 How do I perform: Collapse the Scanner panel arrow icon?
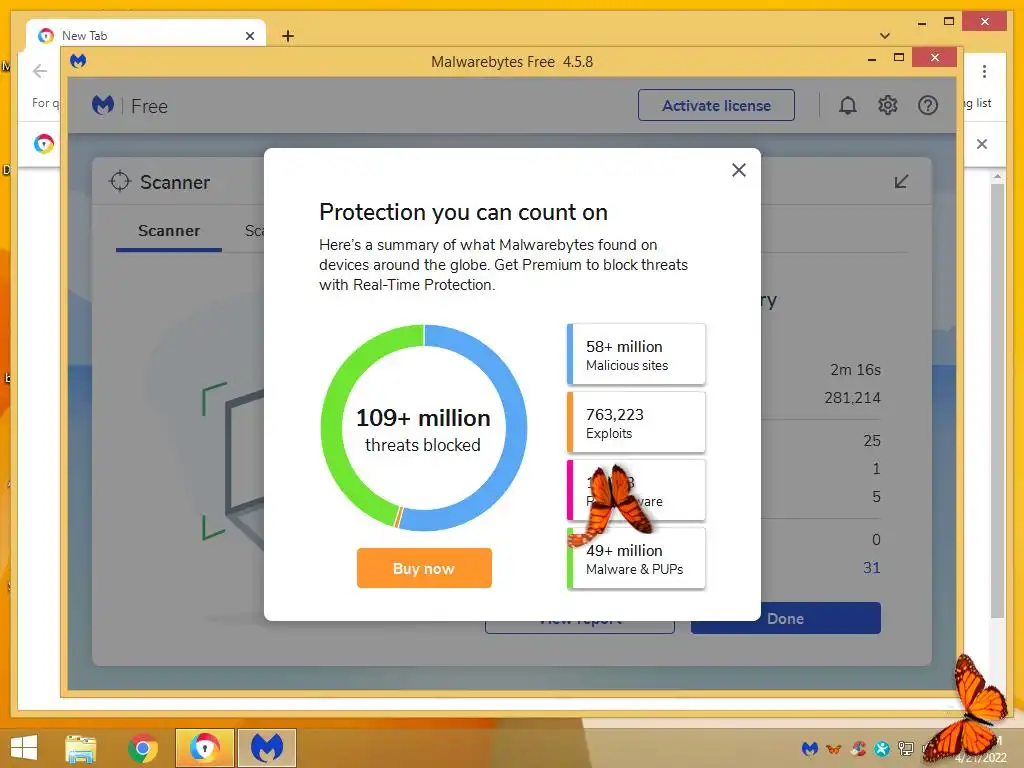point(901,181)
